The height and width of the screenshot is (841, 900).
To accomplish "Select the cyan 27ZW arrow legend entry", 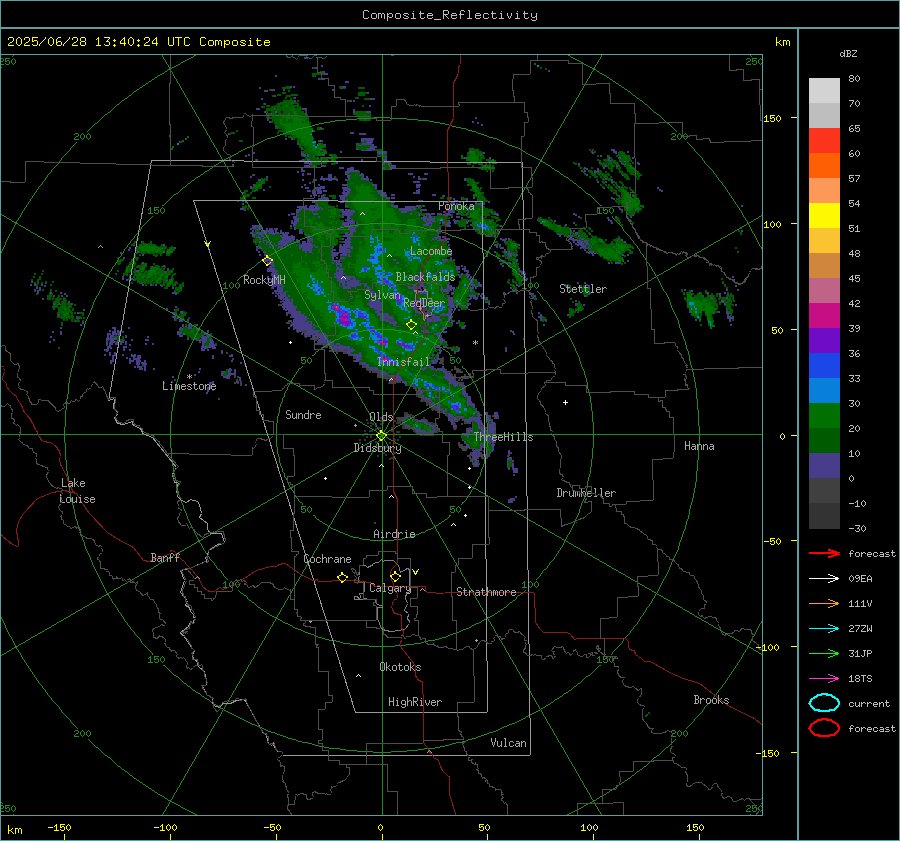I will click(x=824, y=629).
